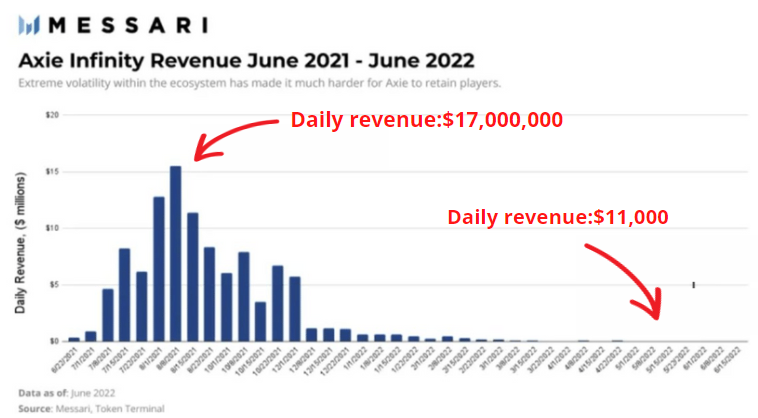Click the 7/8/2021 date label

[x=102, y=358]
